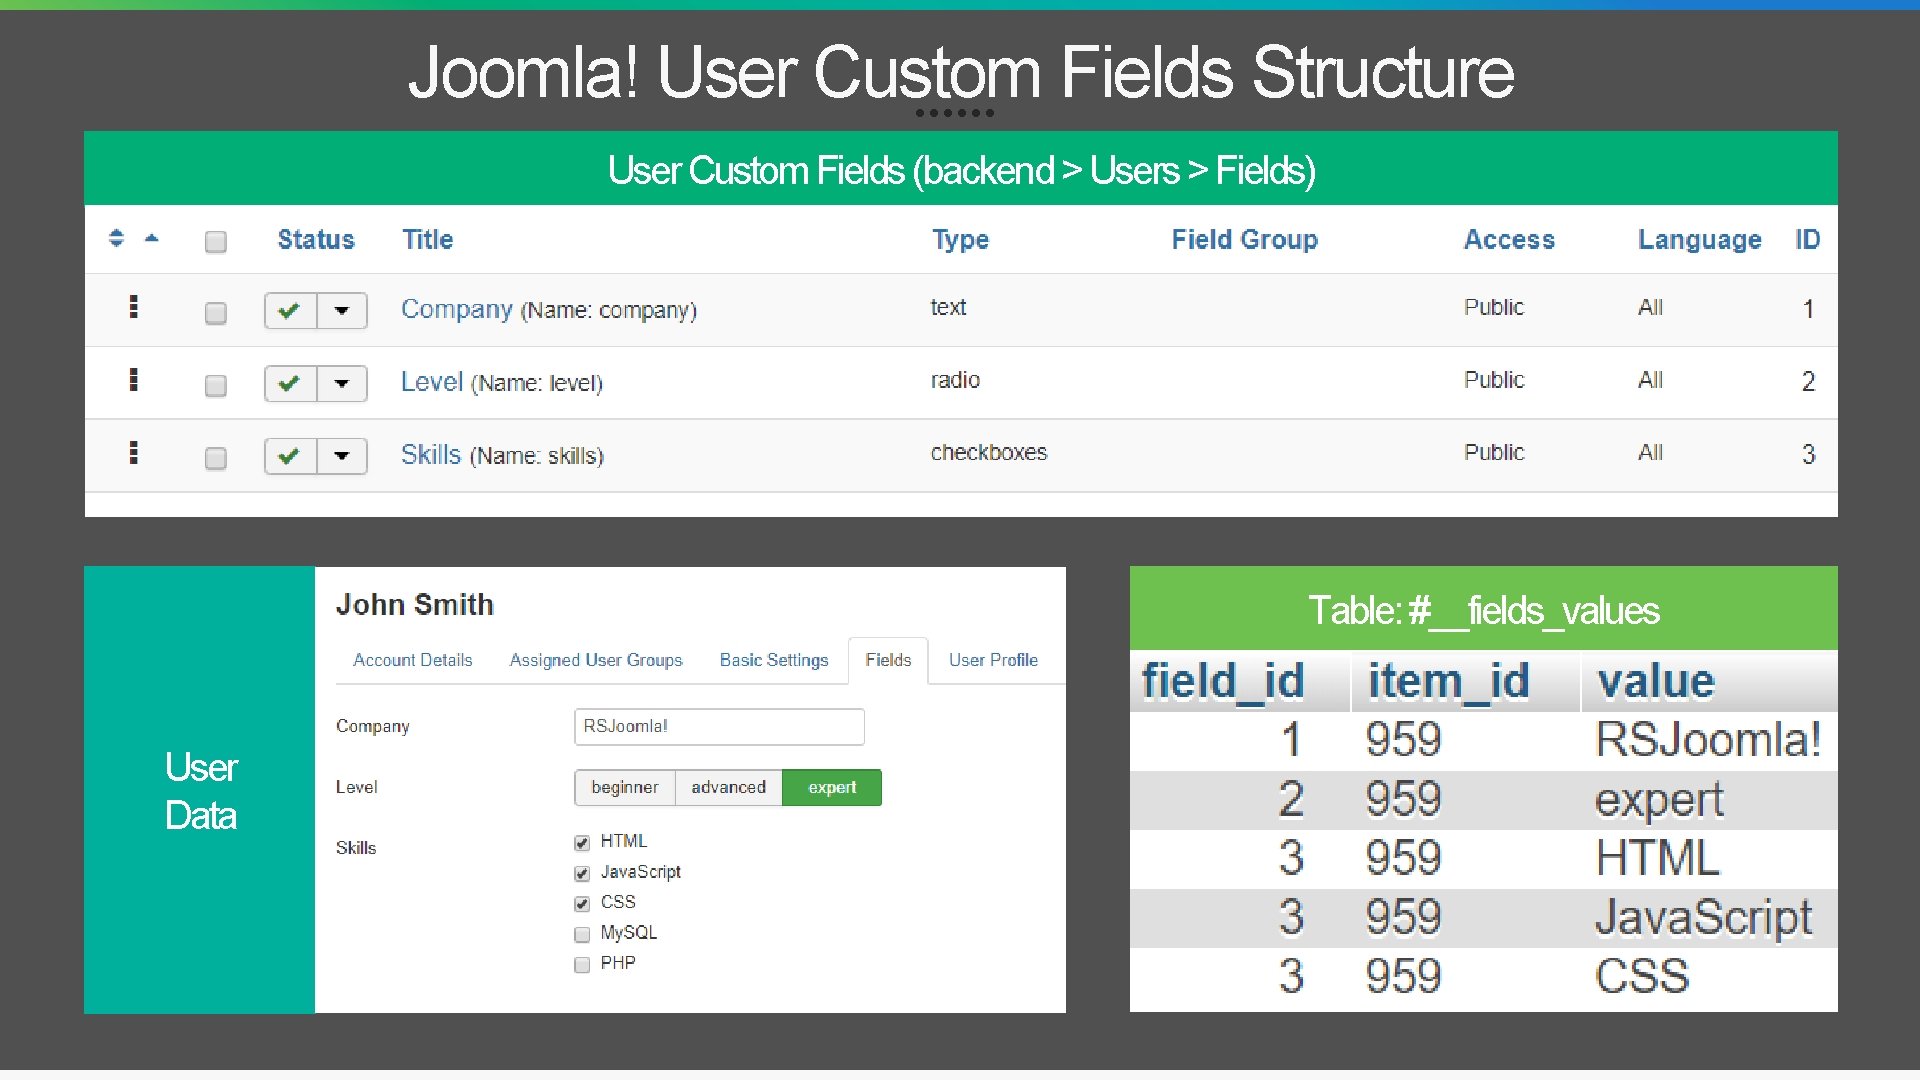Uncheck the JavaScript skill checkbox
The width and height of the screenshot is (1920, 1080).
click(582, 874)
